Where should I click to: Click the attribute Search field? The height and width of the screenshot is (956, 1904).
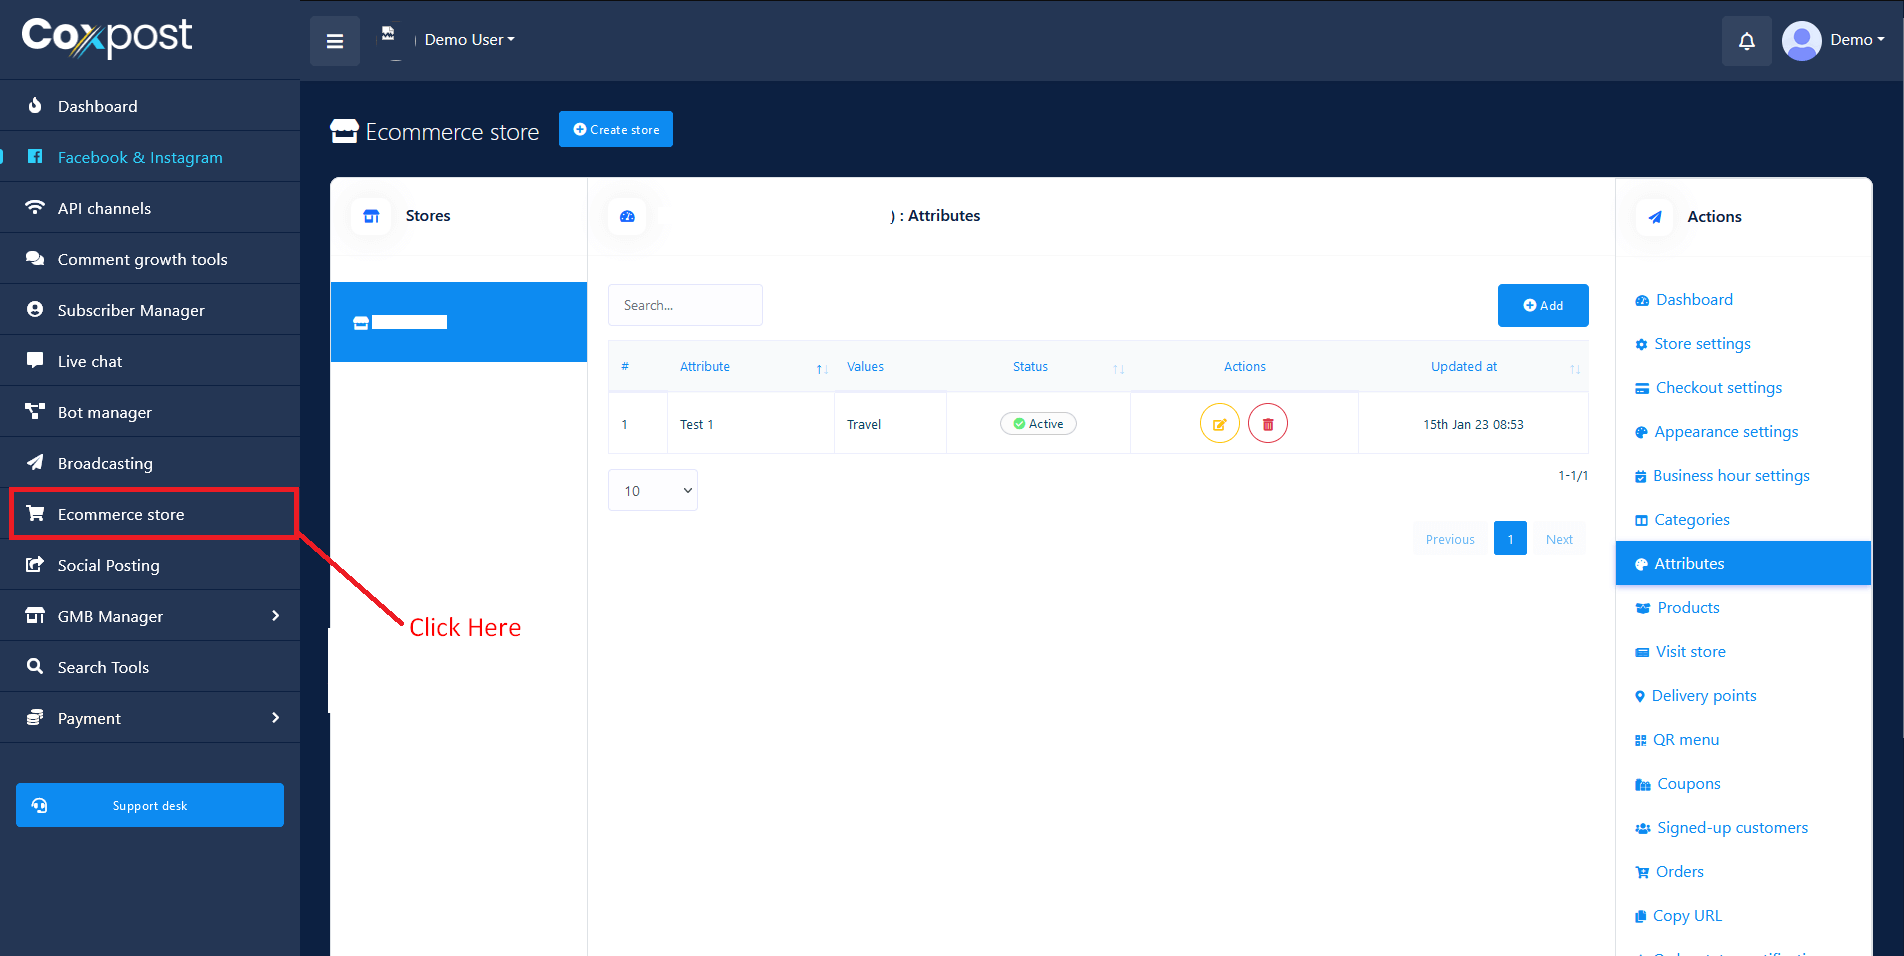[685, 306]
